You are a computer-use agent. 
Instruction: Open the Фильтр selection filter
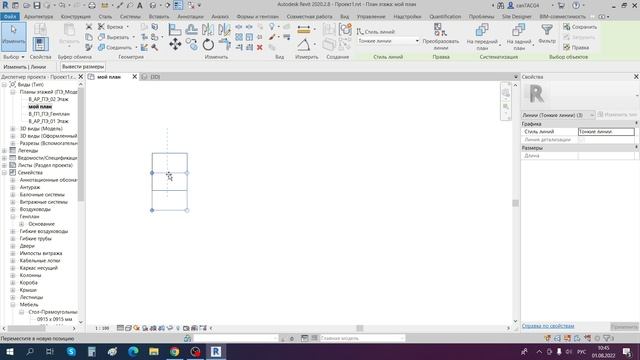(x=547, y=34)
